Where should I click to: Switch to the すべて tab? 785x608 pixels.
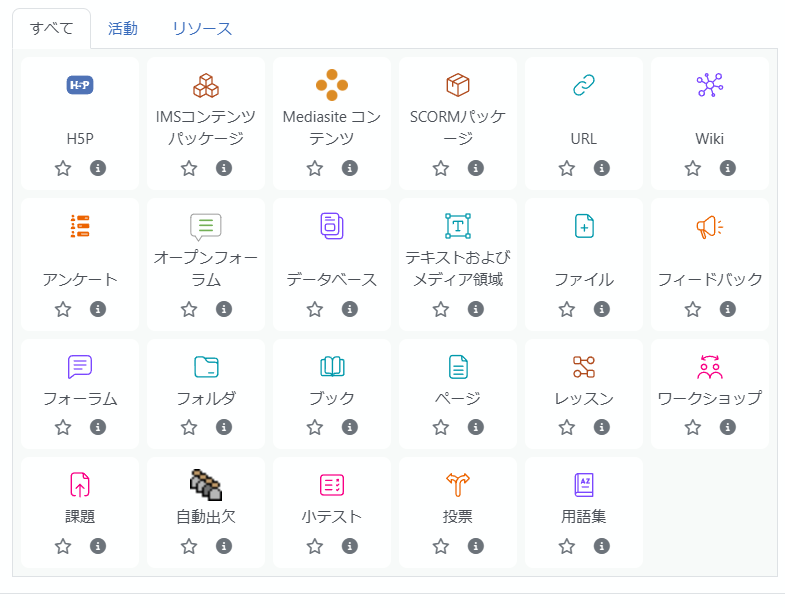[52, 29]
